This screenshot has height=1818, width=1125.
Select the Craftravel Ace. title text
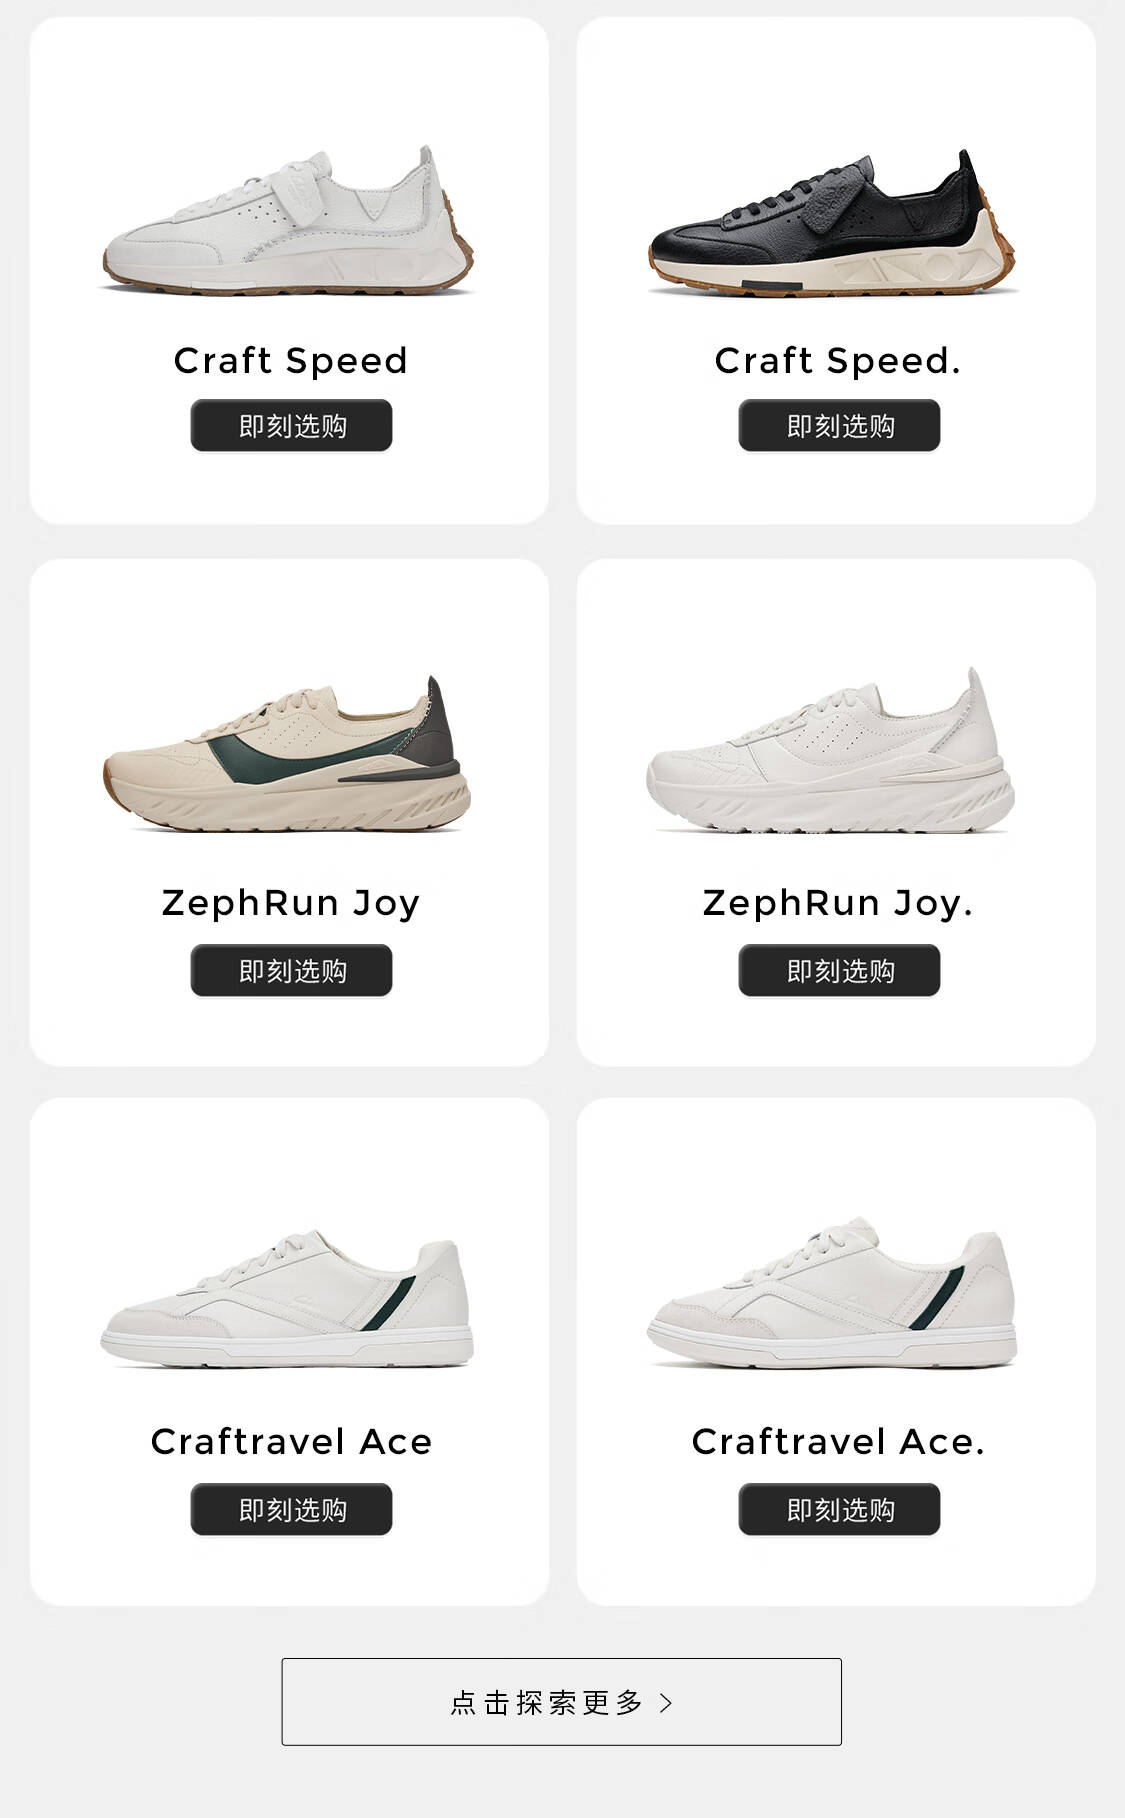coord(838,1442)
